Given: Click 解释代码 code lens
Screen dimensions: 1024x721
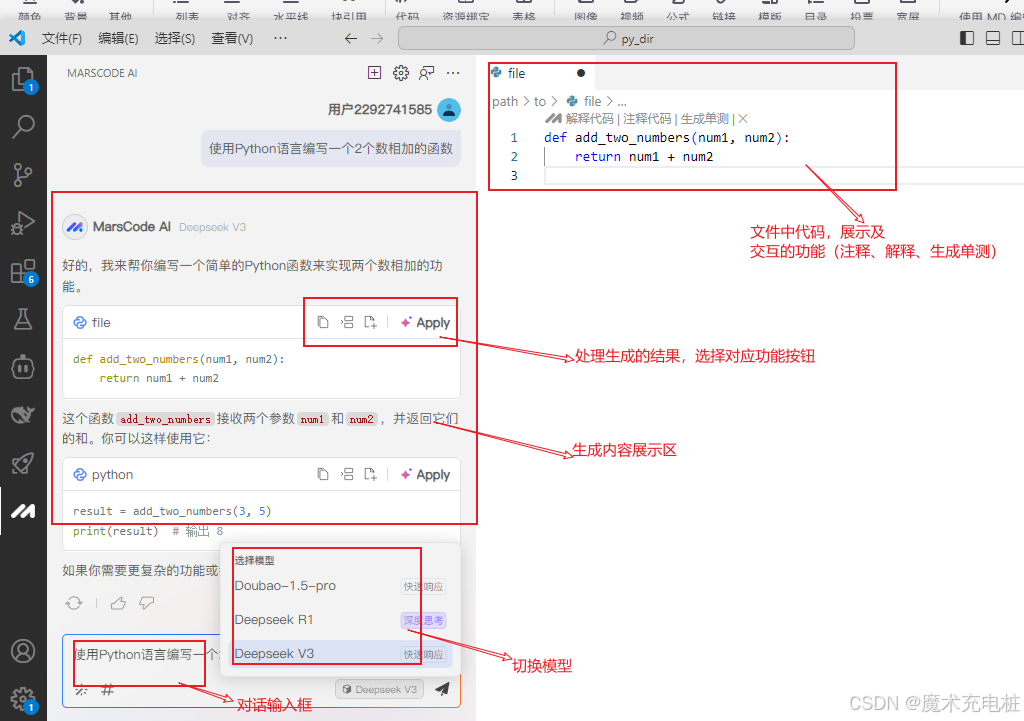Looking at the screenshot, I should pos(590,119).
